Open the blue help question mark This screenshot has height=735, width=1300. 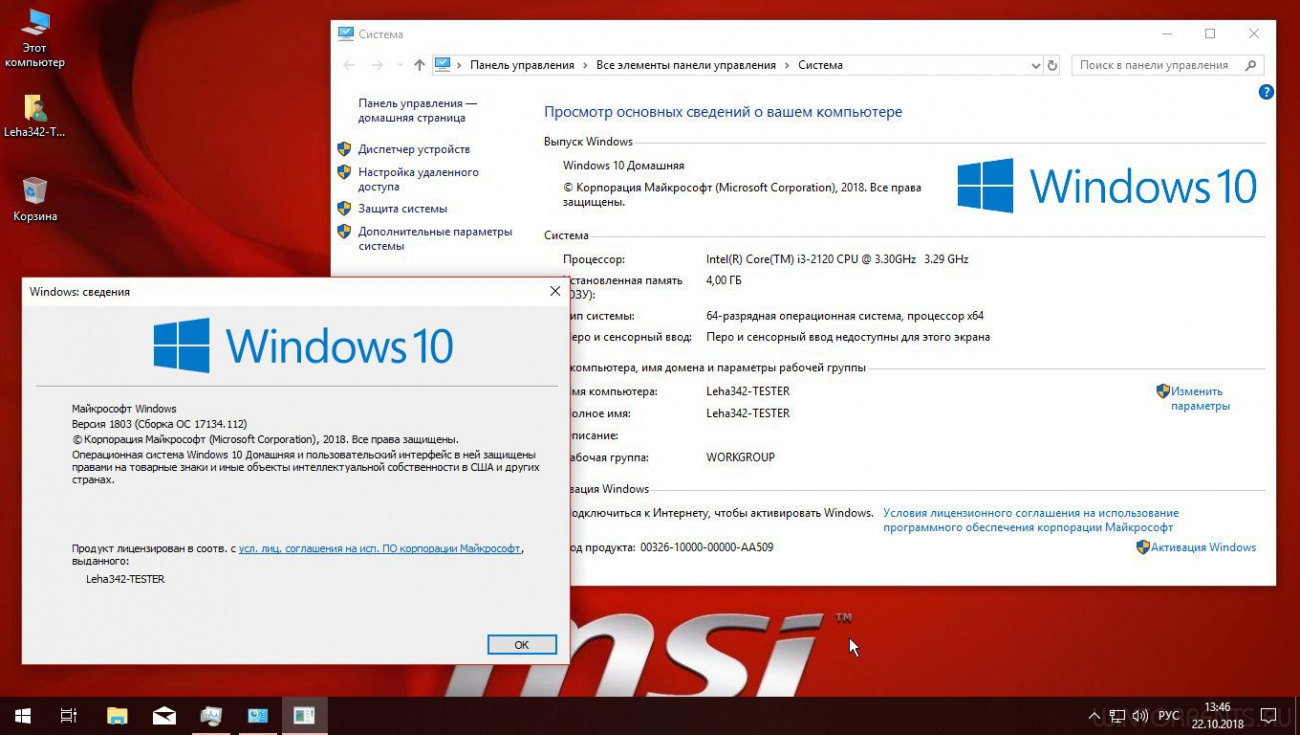pos(1266,92)
